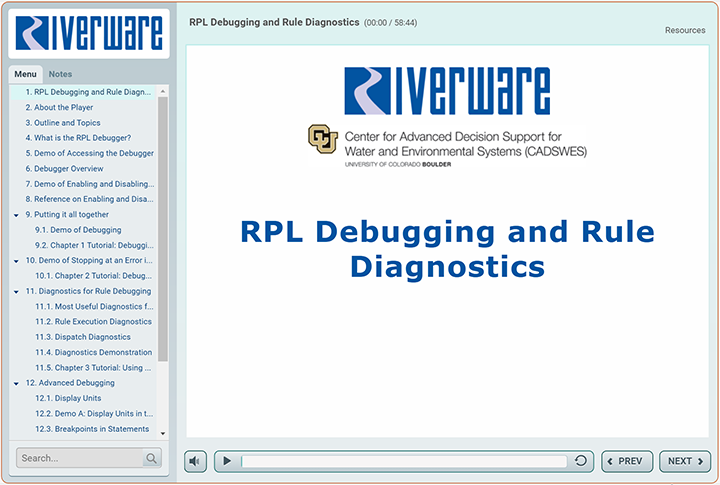Open '12.1. Display Units' slide

[68, 398]
